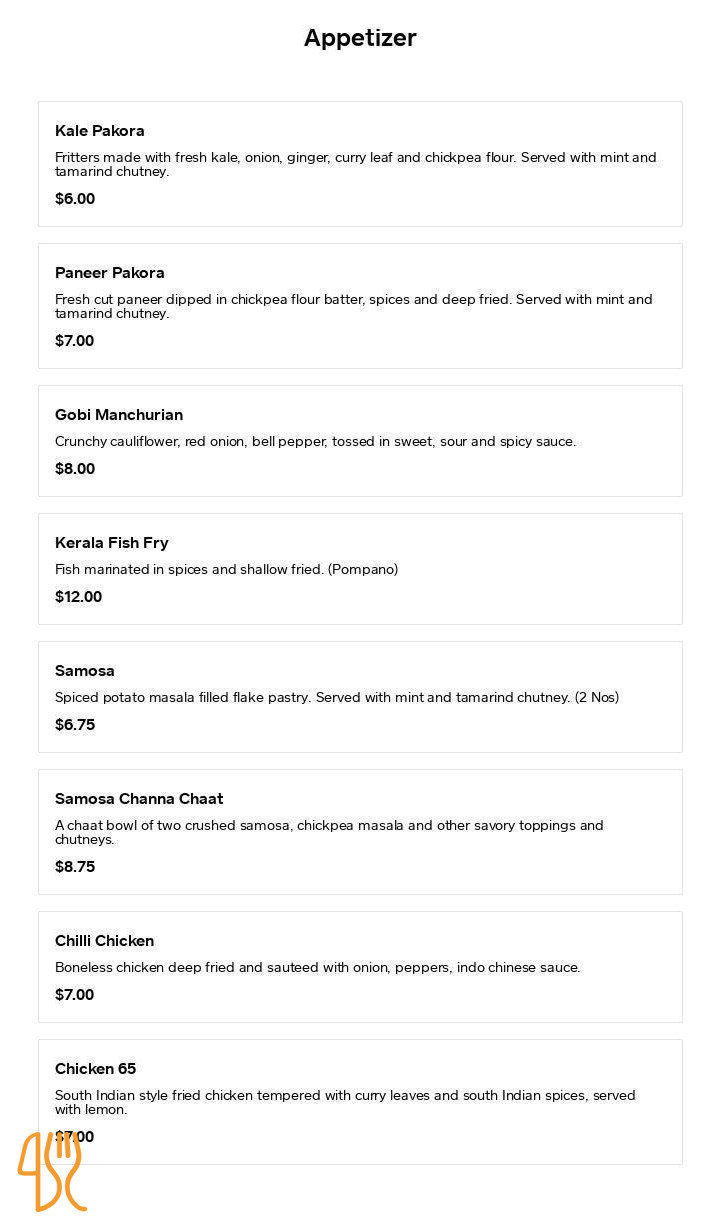Click the $8.75 Samosa Channa Chaat price
Screen dimensions: 720x1224
point(75,867)
